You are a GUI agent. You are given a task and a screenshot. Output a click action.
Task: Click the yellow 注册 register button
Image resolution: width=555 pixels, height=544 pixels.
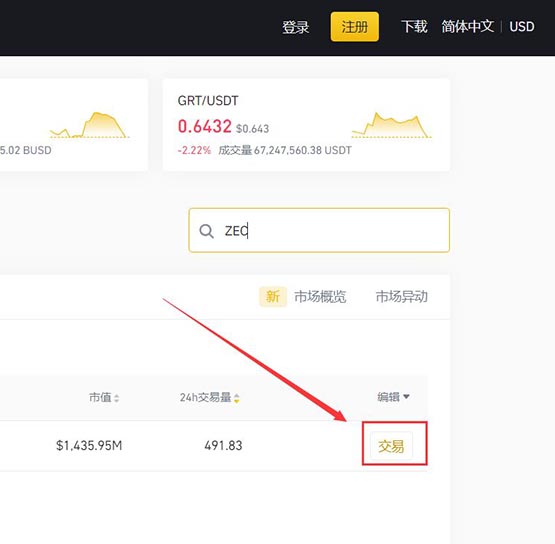point(355,27)
